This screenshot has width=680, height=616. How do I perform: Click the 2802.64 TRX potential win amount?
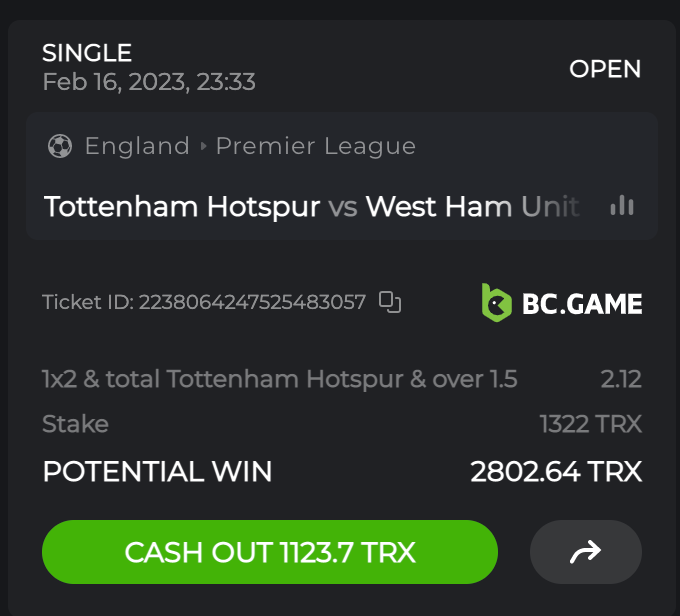click(556, 472)
